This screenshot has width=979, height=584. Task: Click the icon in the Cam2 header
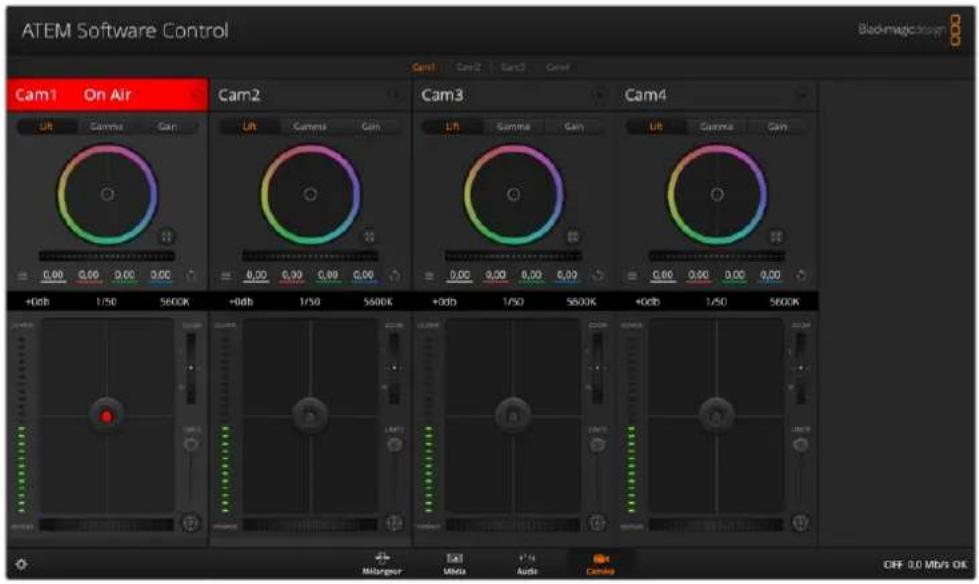click(x=396, y=95)
